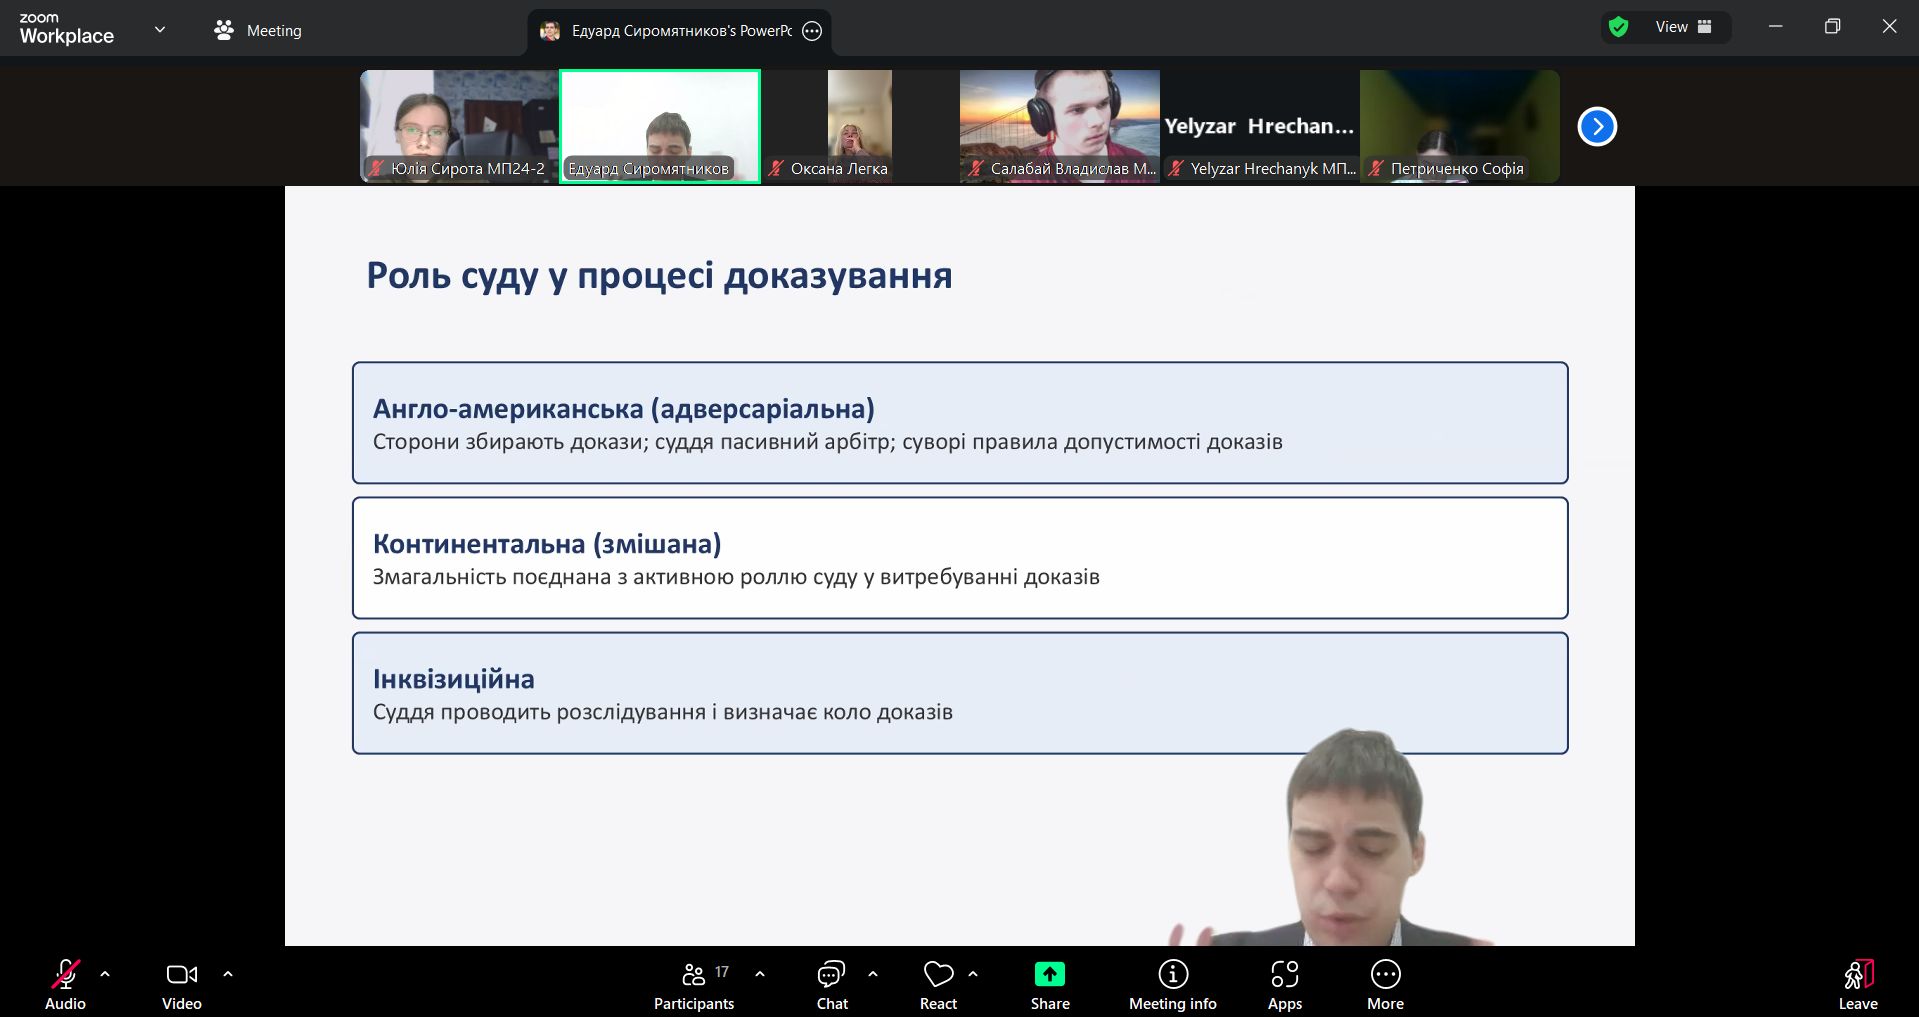
Task: Open the Apps panel
Action: coord(1284,985)
